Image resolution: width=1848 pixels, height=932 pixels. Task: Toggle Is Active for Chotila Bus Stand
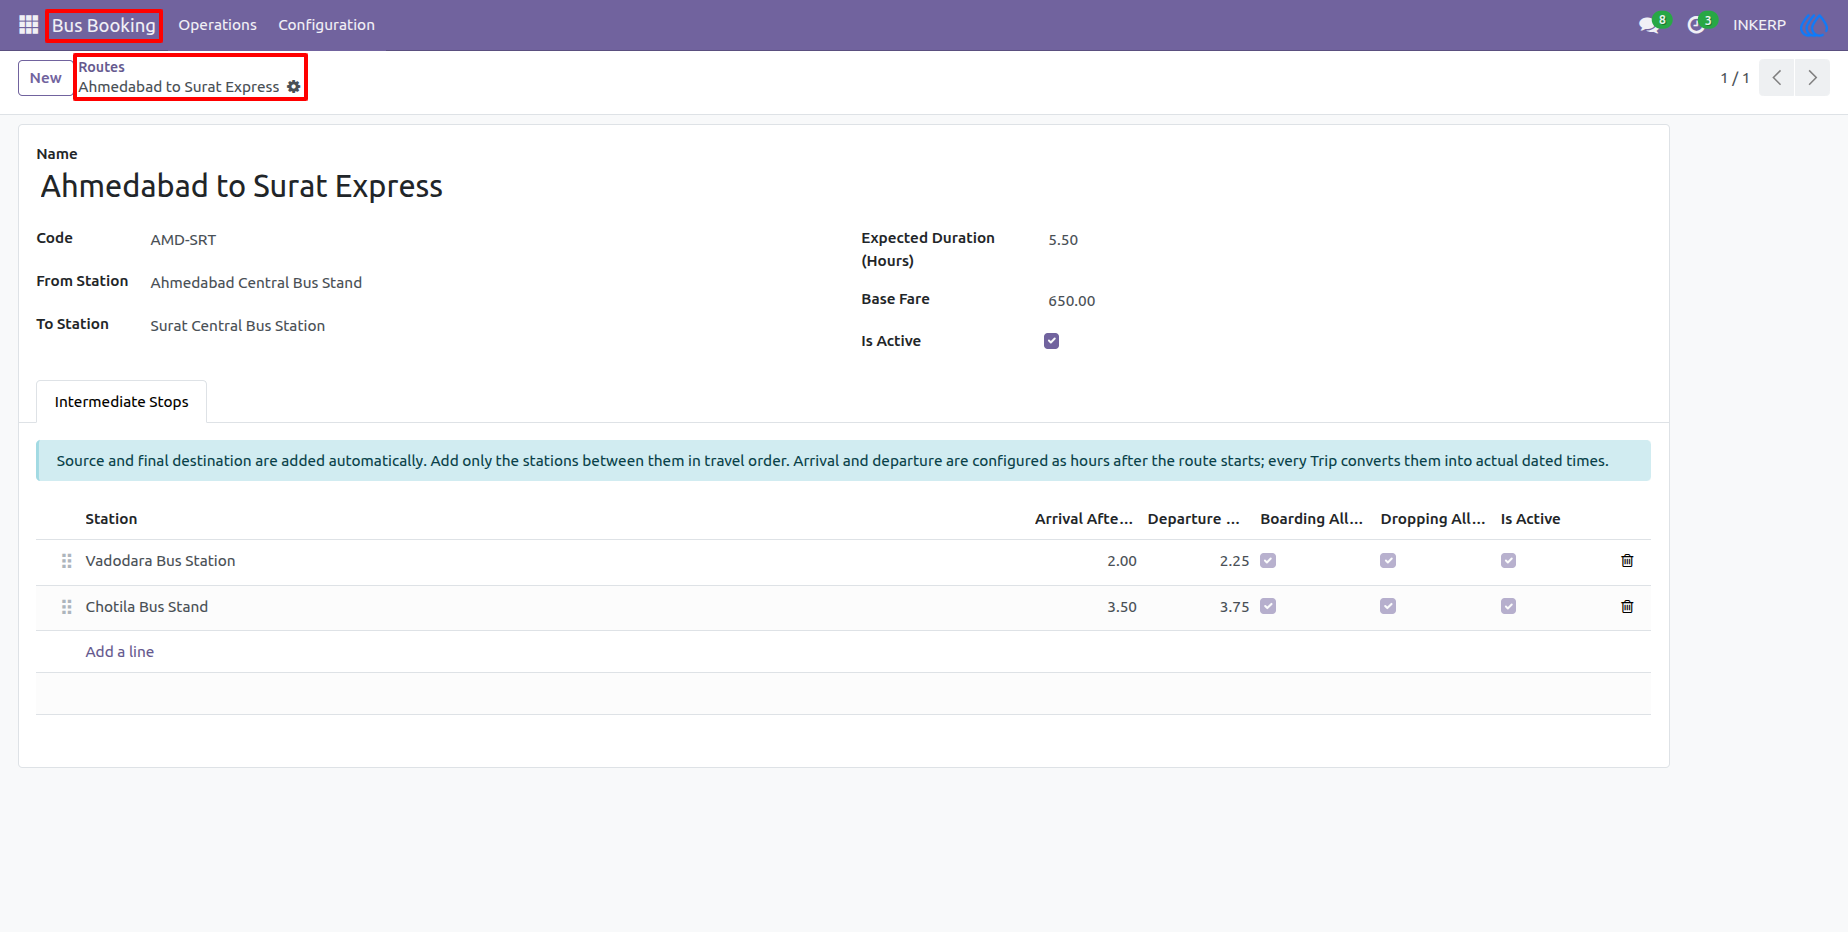point(1508,607)
